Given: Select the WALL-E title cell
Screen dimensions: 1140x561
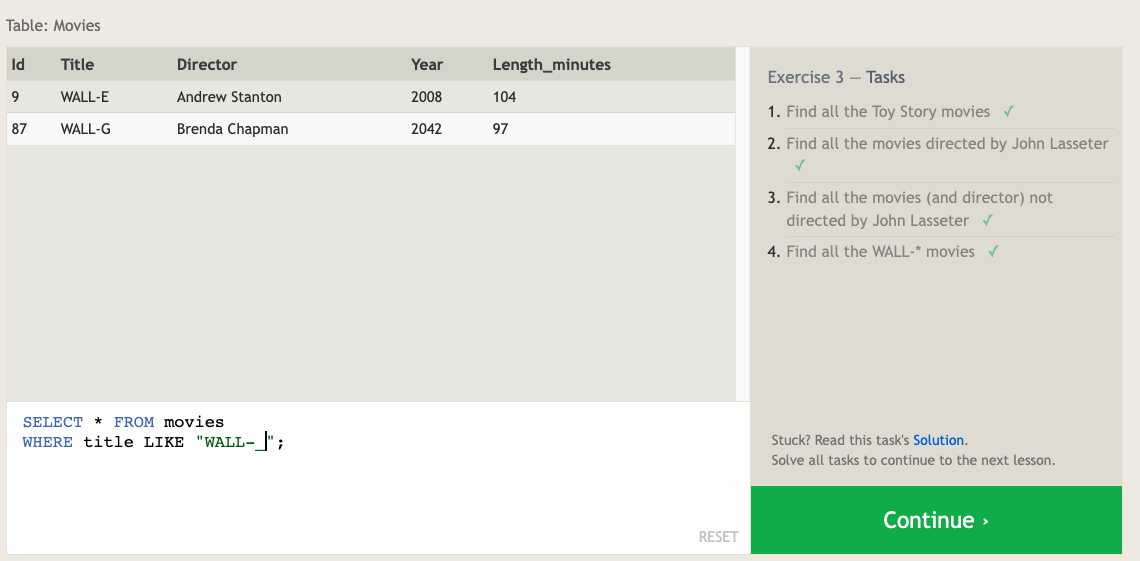Looking at the screenshot, I should 86,97.
